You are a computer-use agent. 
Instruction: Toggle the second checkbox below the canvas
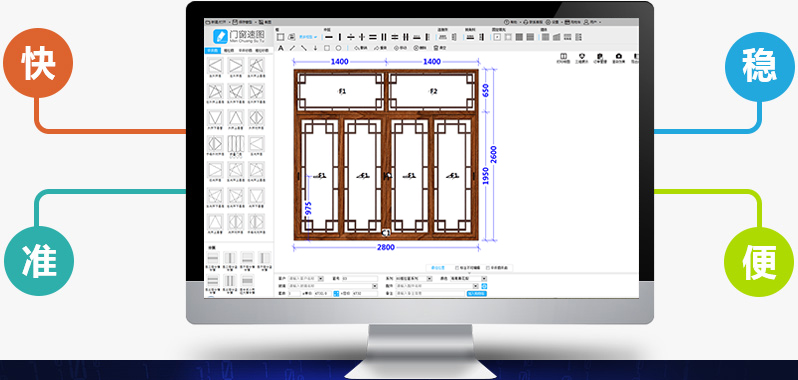coord(488,268)
